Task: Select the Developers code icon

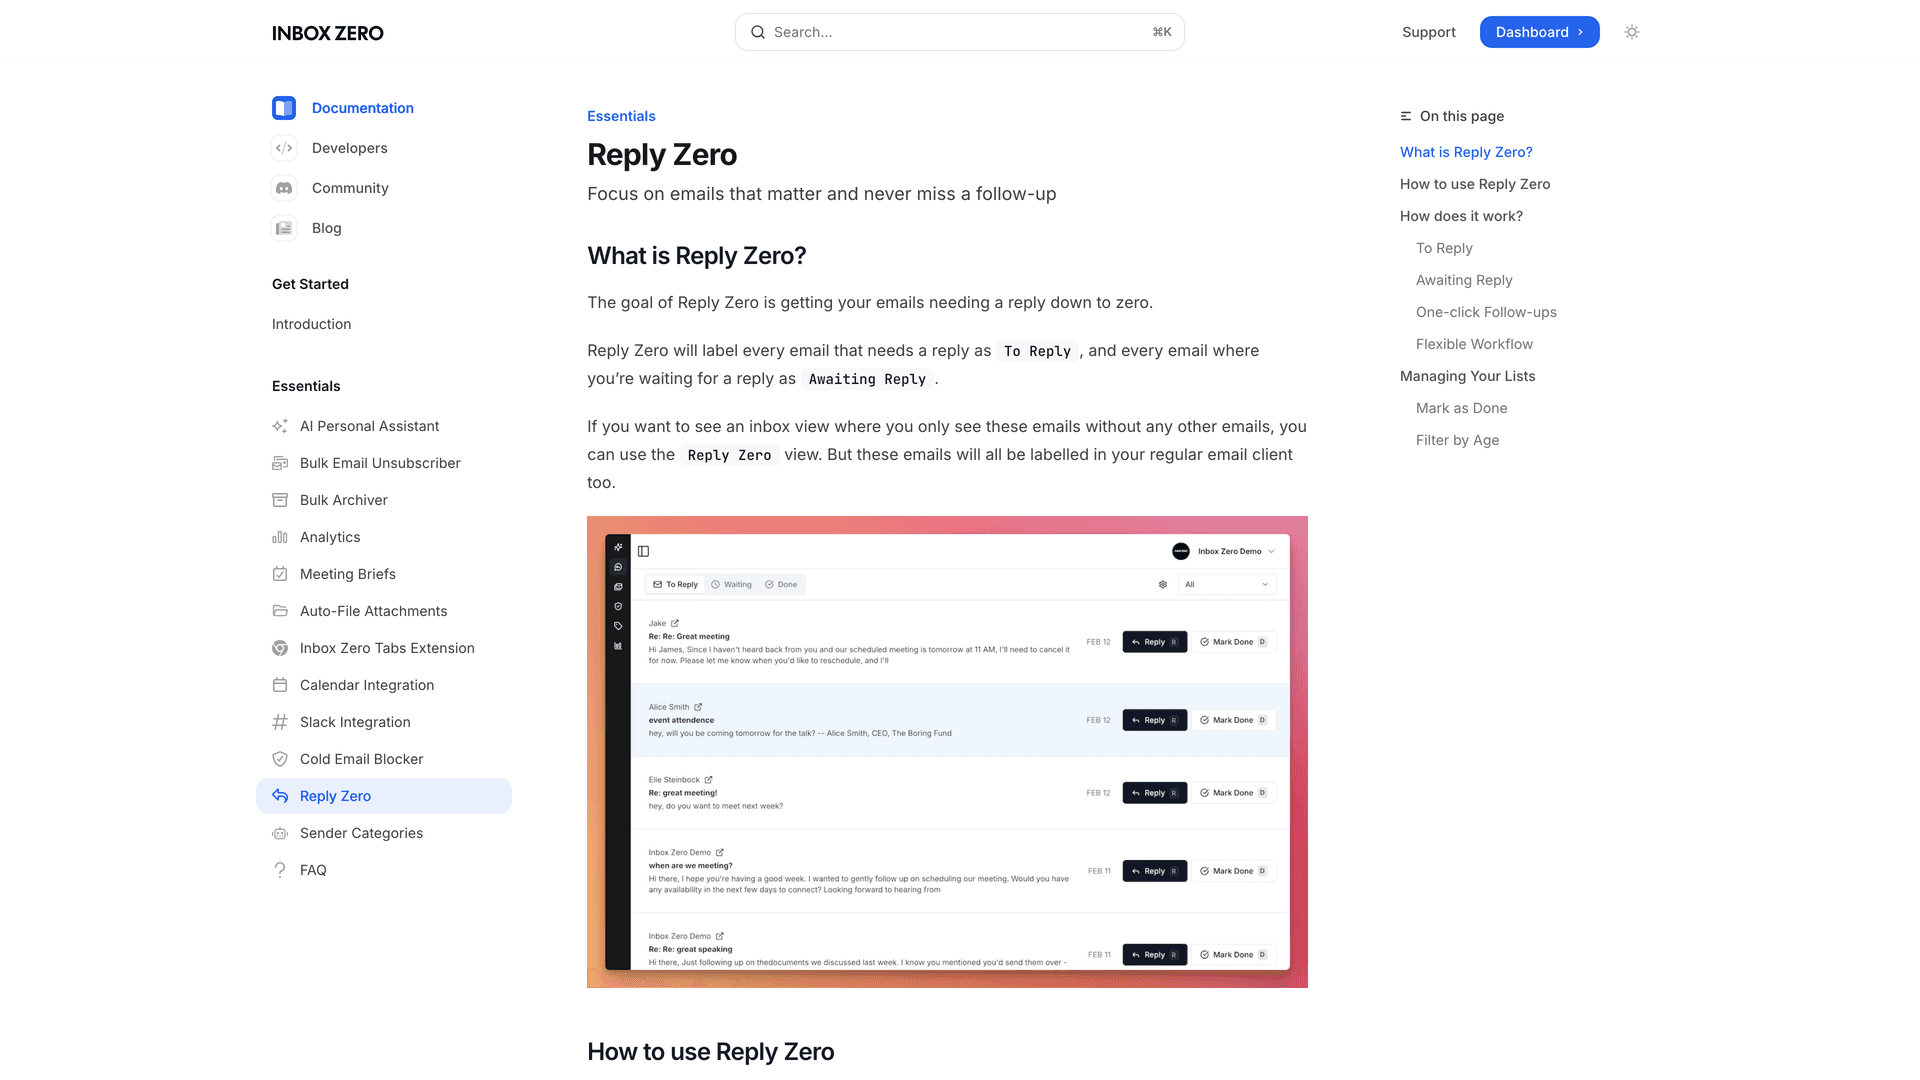Action: click(284, 147)
